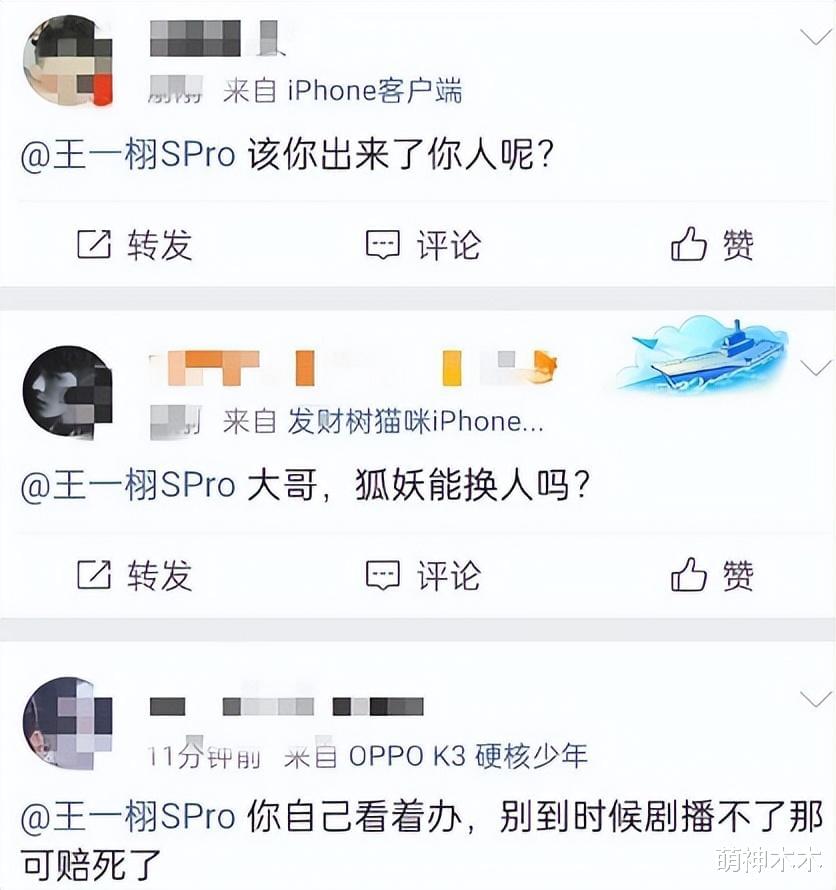Open third poster's avatar
The image size is (836, 890).
coord(67,723)
